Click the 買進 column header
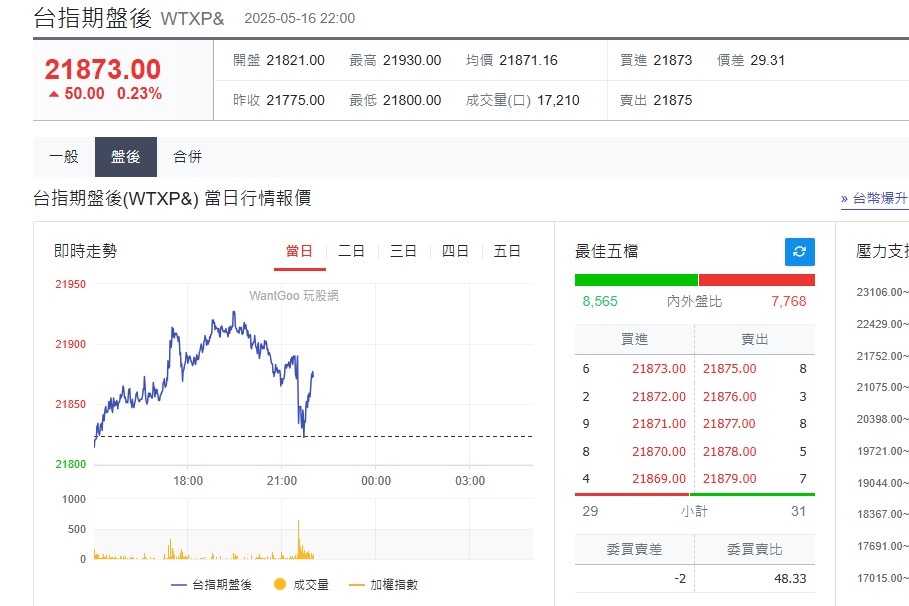 pos(633,339)
